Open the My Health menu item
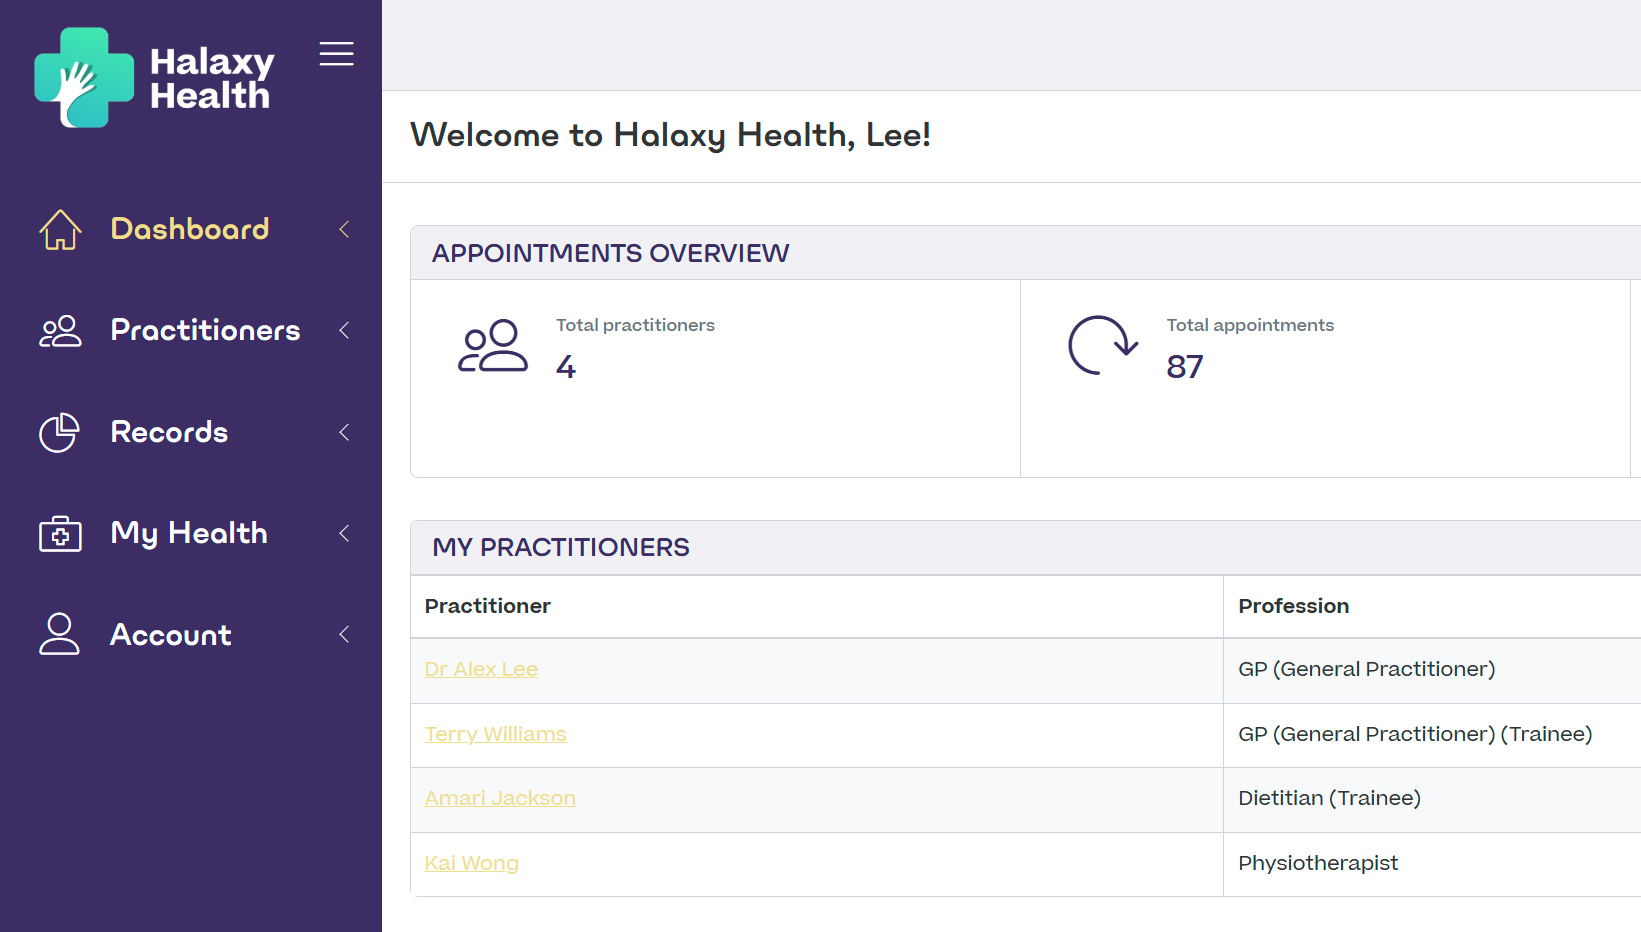The height and width of the screenshot is (932, 1641). click(189, 533)
